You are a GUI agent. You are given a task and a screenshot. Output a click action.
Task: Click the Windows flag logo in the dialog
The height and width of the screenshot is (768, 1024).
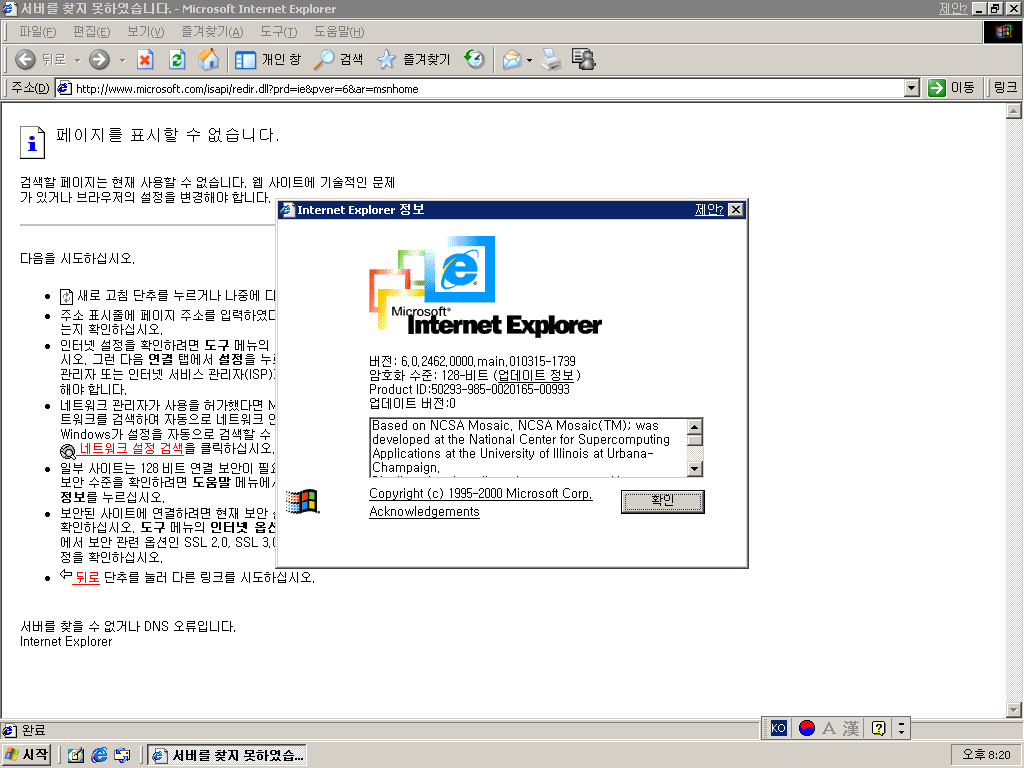coord(302,502)
